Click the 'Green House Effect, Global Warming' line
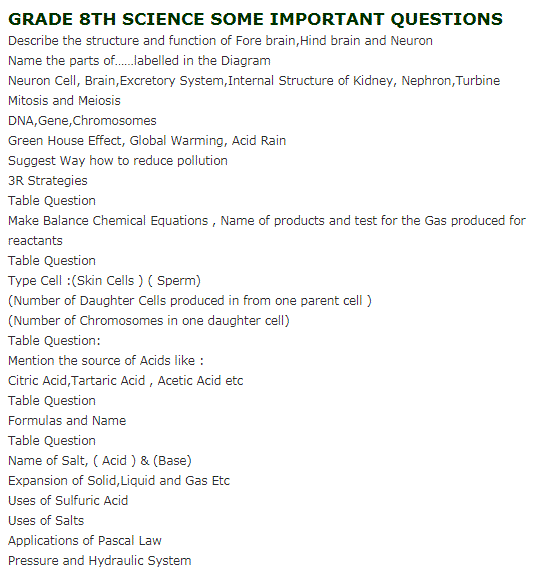The image size is (559, 570). 147,141
